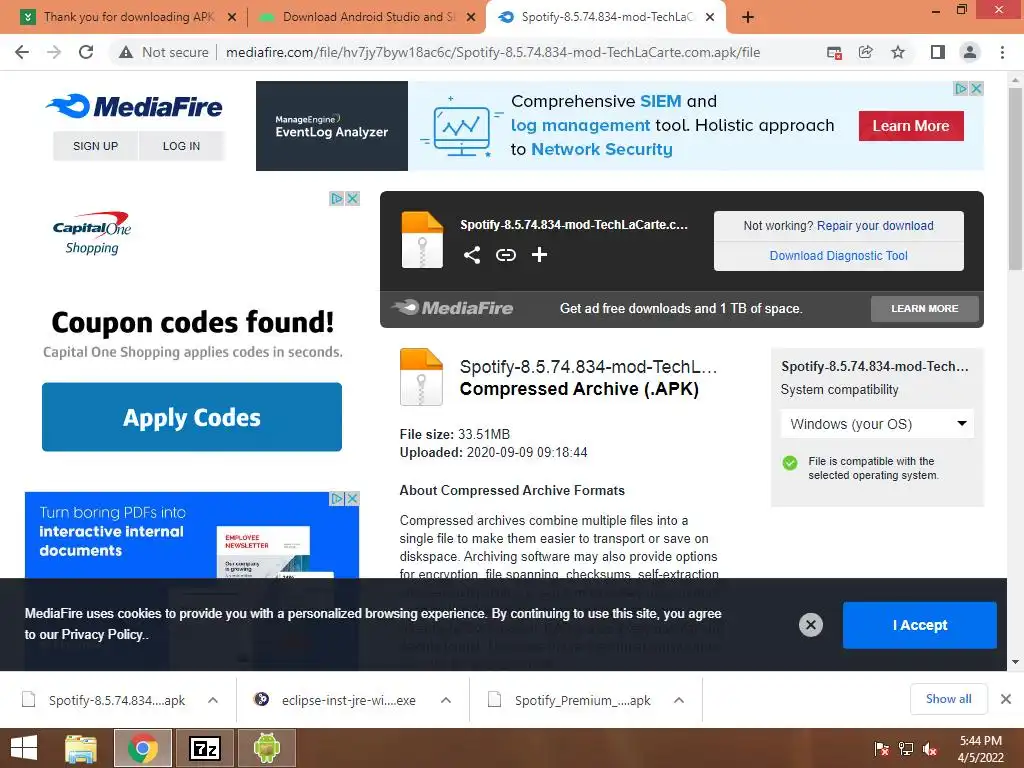
Task: Open the MediaFire logo home link
Action: [135, 106]
